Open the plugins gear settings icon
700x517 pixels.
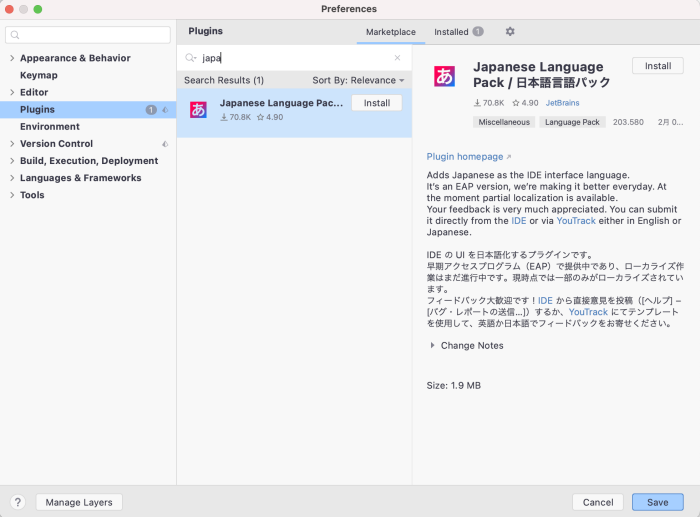coord(510,32)
